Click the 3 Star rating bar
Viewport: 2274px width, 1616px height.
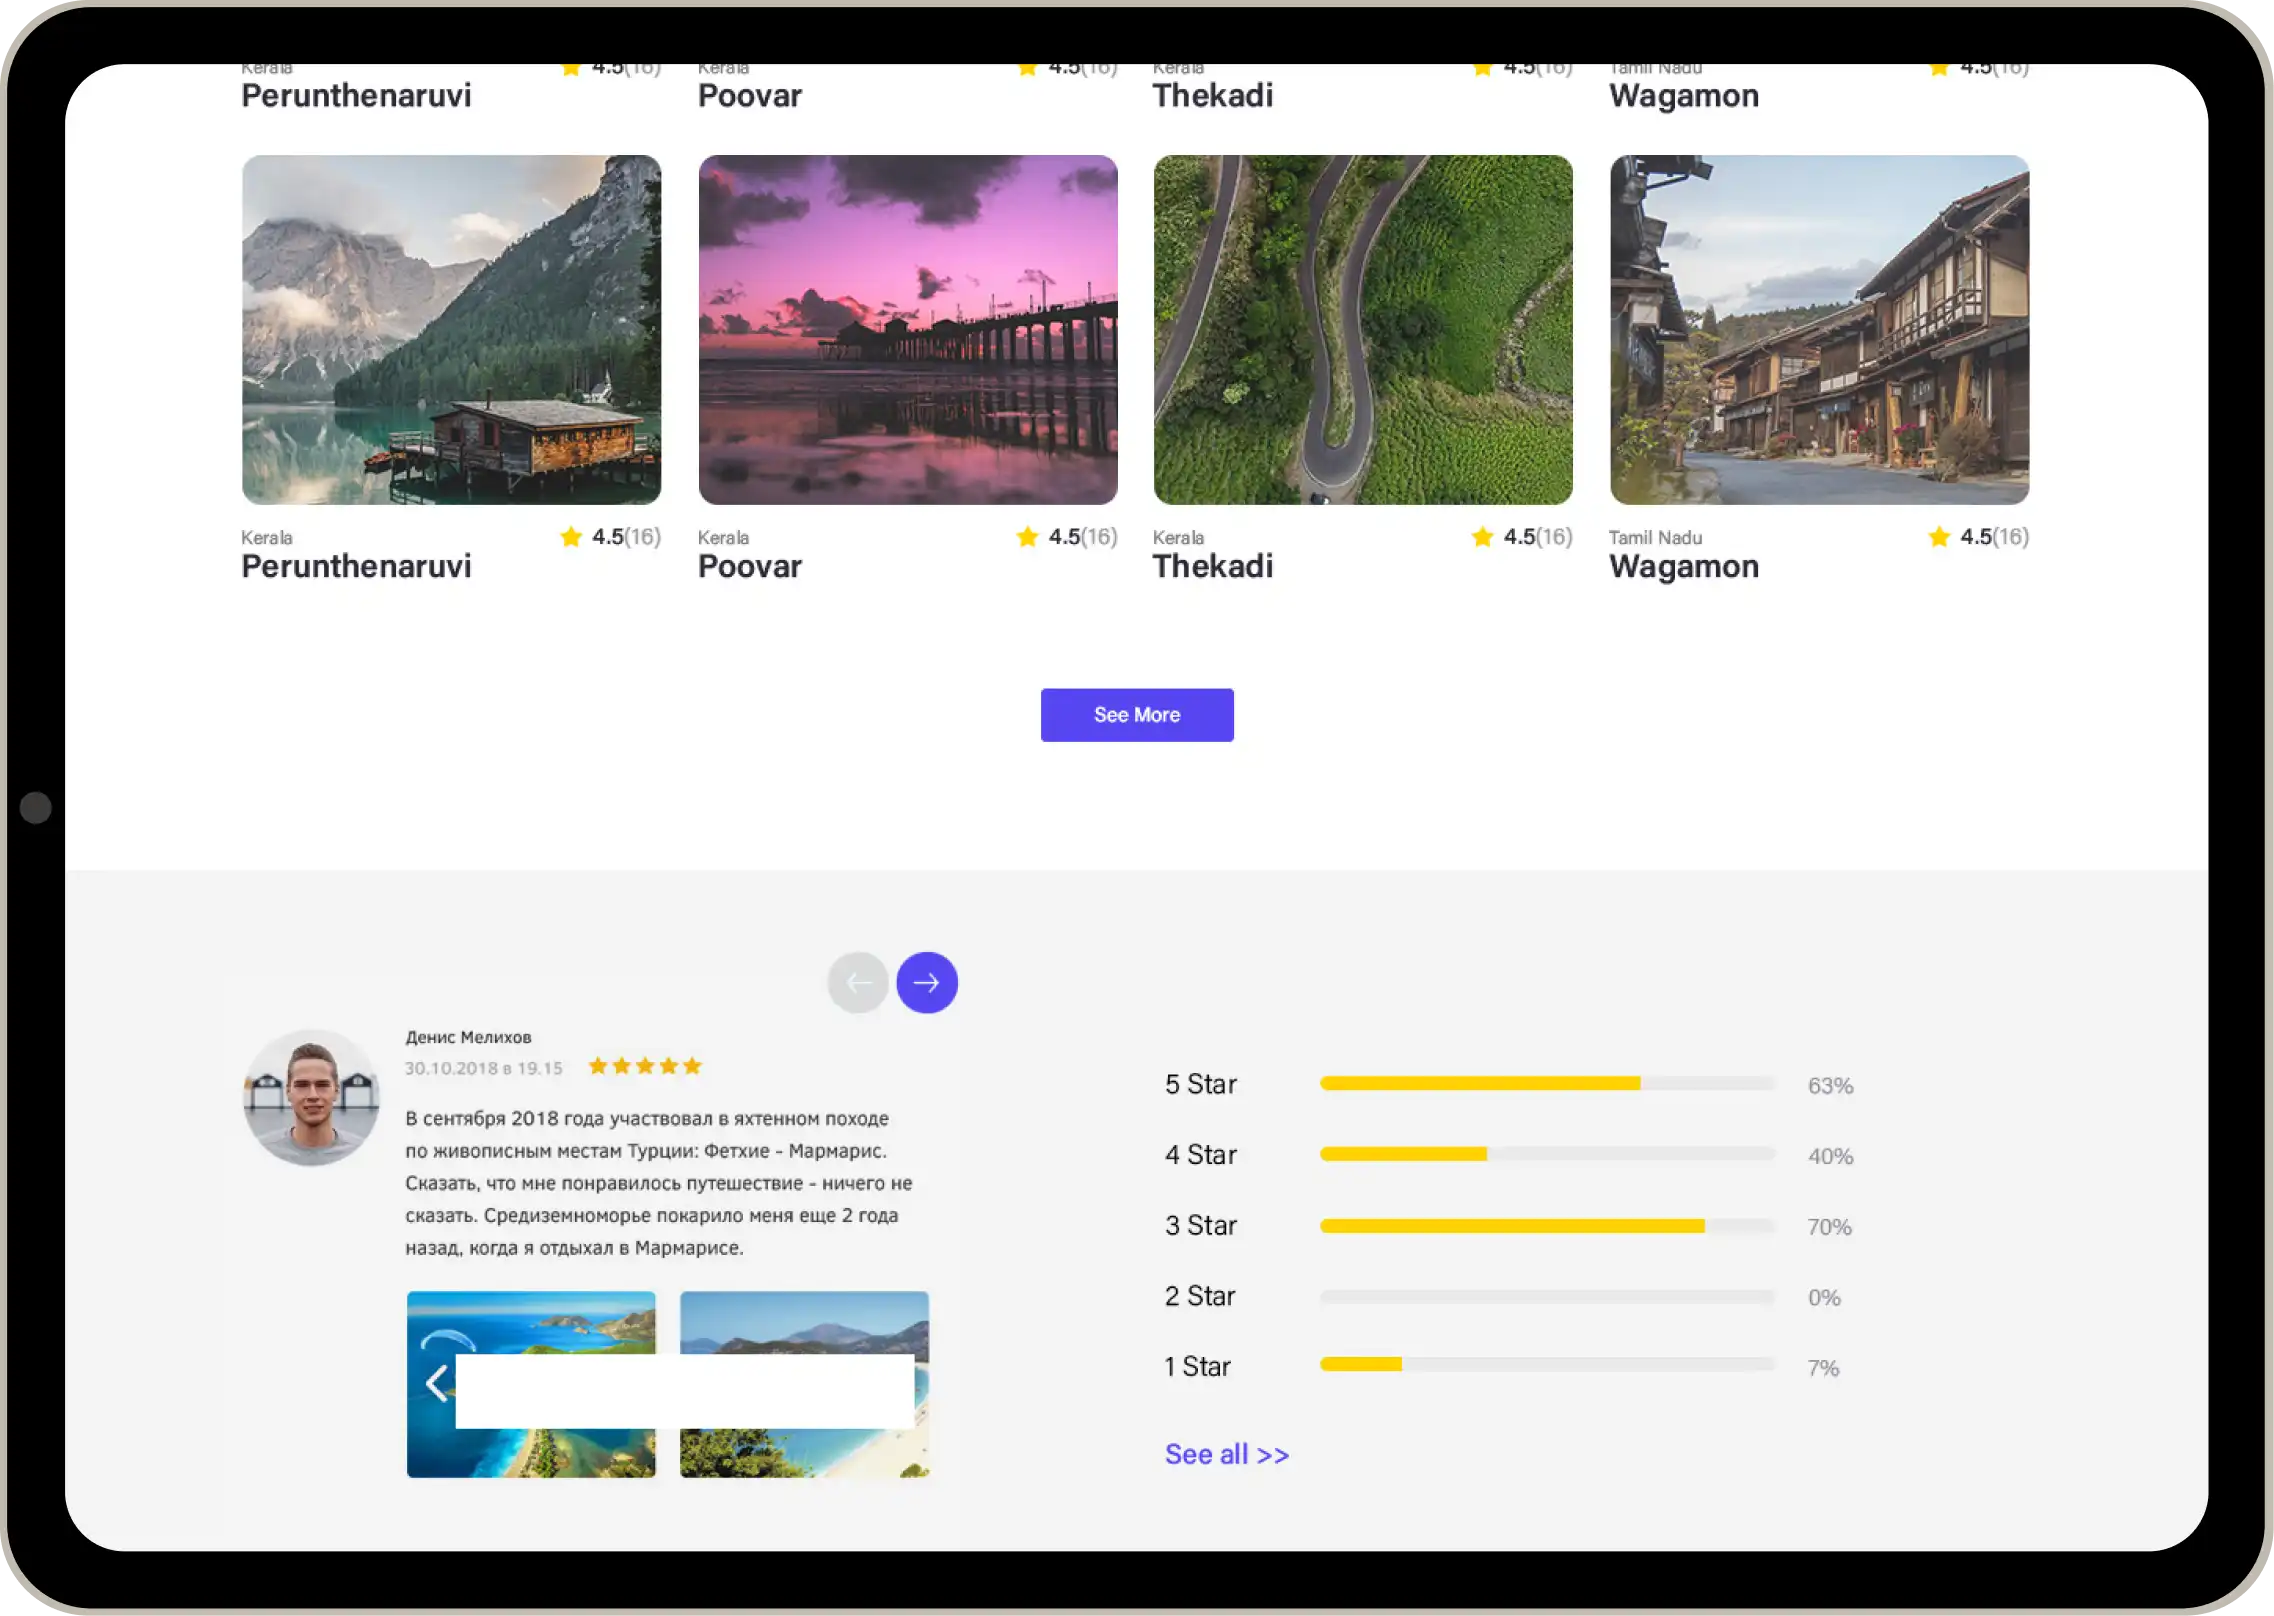click(x=1547, y=1225)
